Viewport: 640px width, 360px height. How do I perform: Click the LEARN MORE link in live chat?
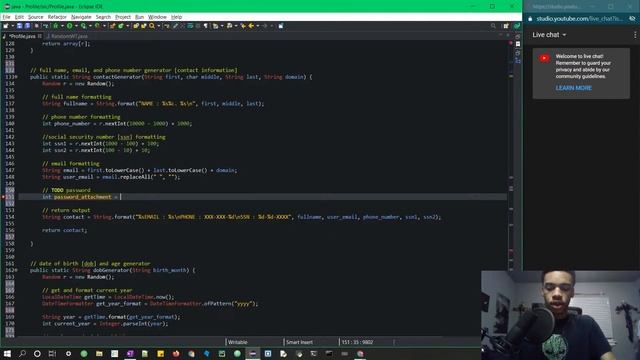[x=573, y=88]
